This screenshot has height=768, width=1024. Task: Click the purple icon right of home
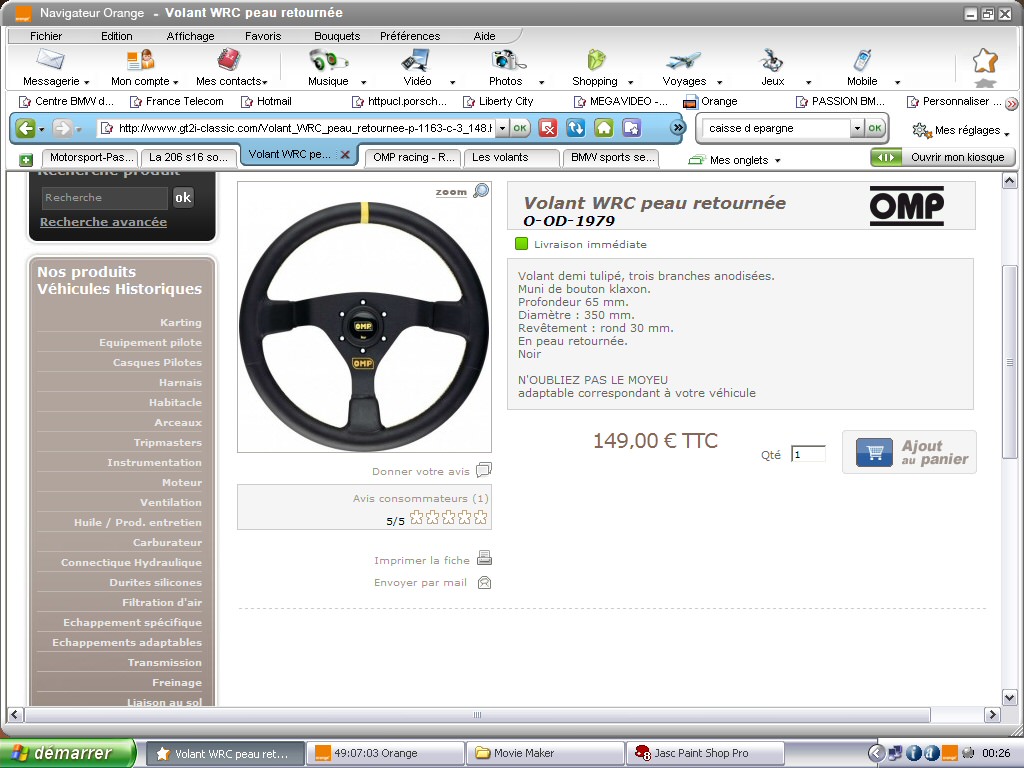632,128
